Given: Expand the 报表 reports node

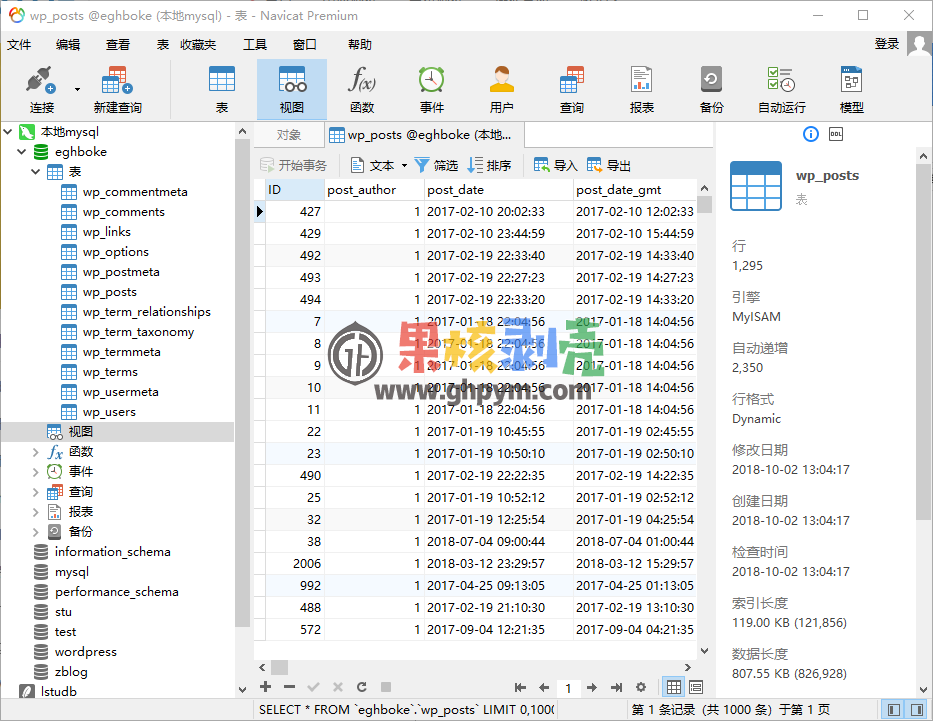Looking at the screenshot, I should [x=36, y=512].
